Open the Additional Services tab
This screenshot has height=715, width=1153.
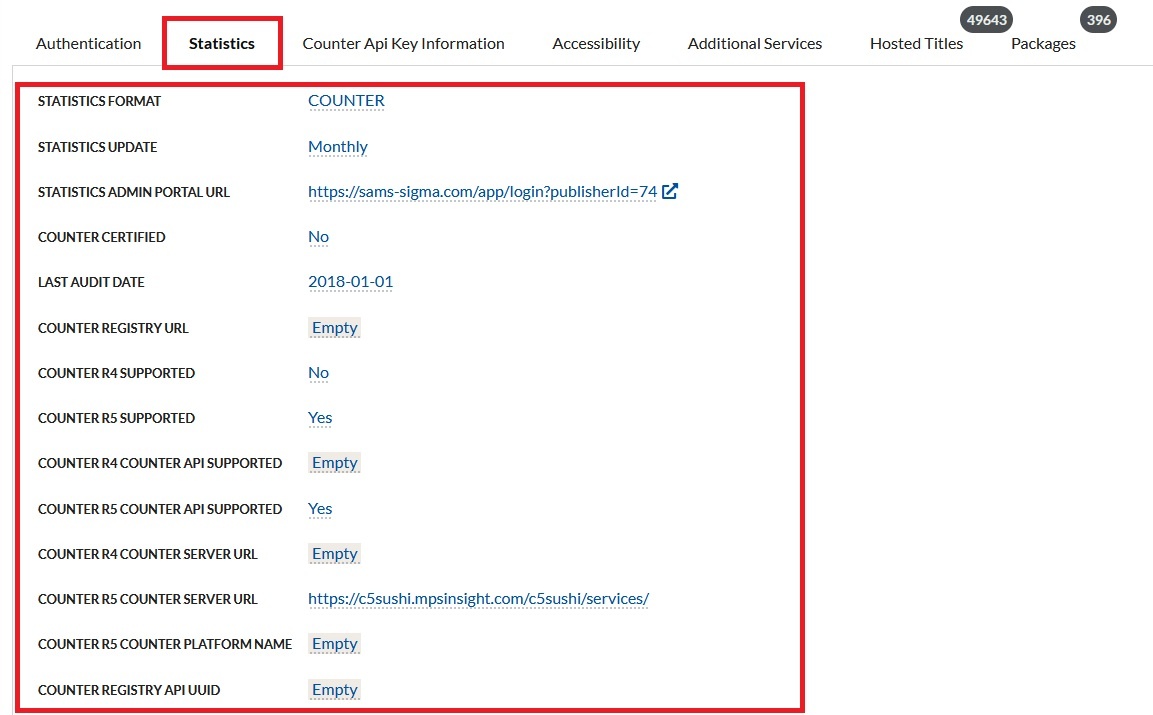tap(755, 44)
